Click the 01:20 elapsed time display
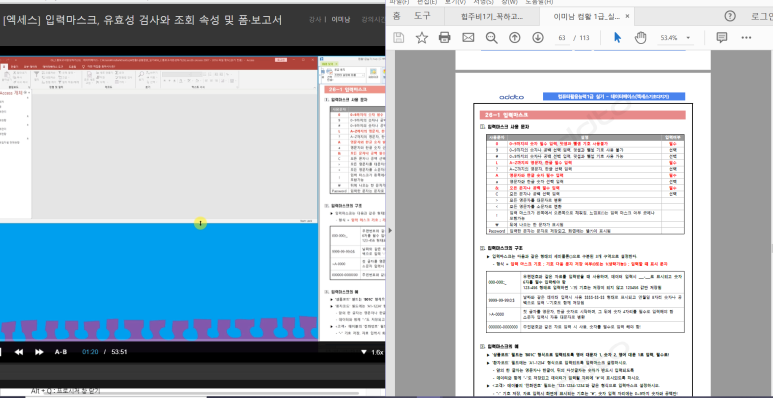 click(90, 352)
